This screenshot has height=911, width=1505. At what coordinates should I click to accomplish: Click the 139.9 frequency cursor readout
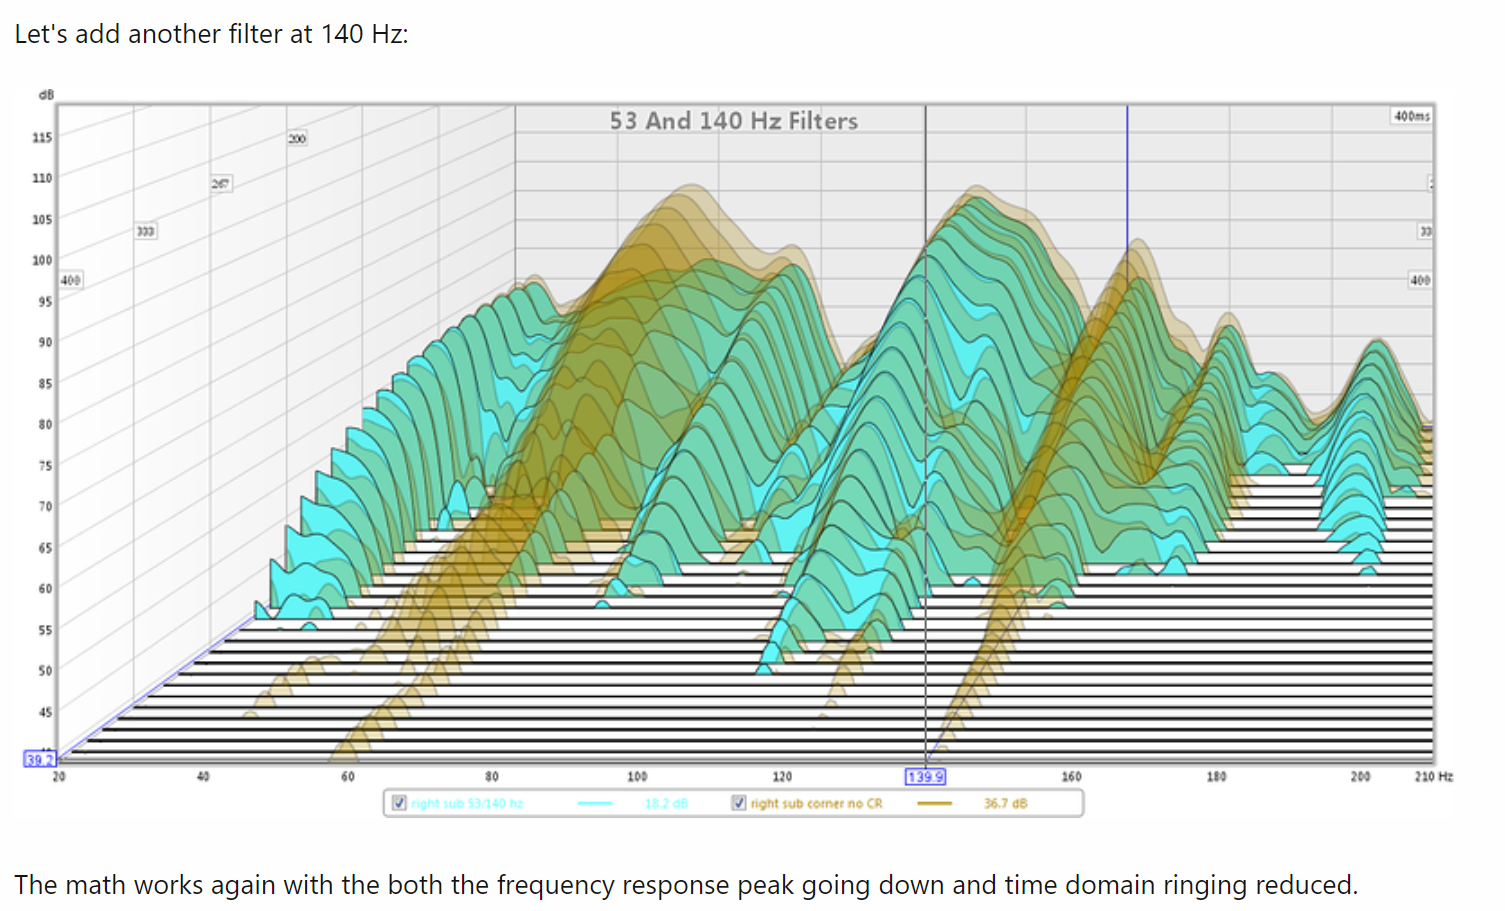[925, 777]
